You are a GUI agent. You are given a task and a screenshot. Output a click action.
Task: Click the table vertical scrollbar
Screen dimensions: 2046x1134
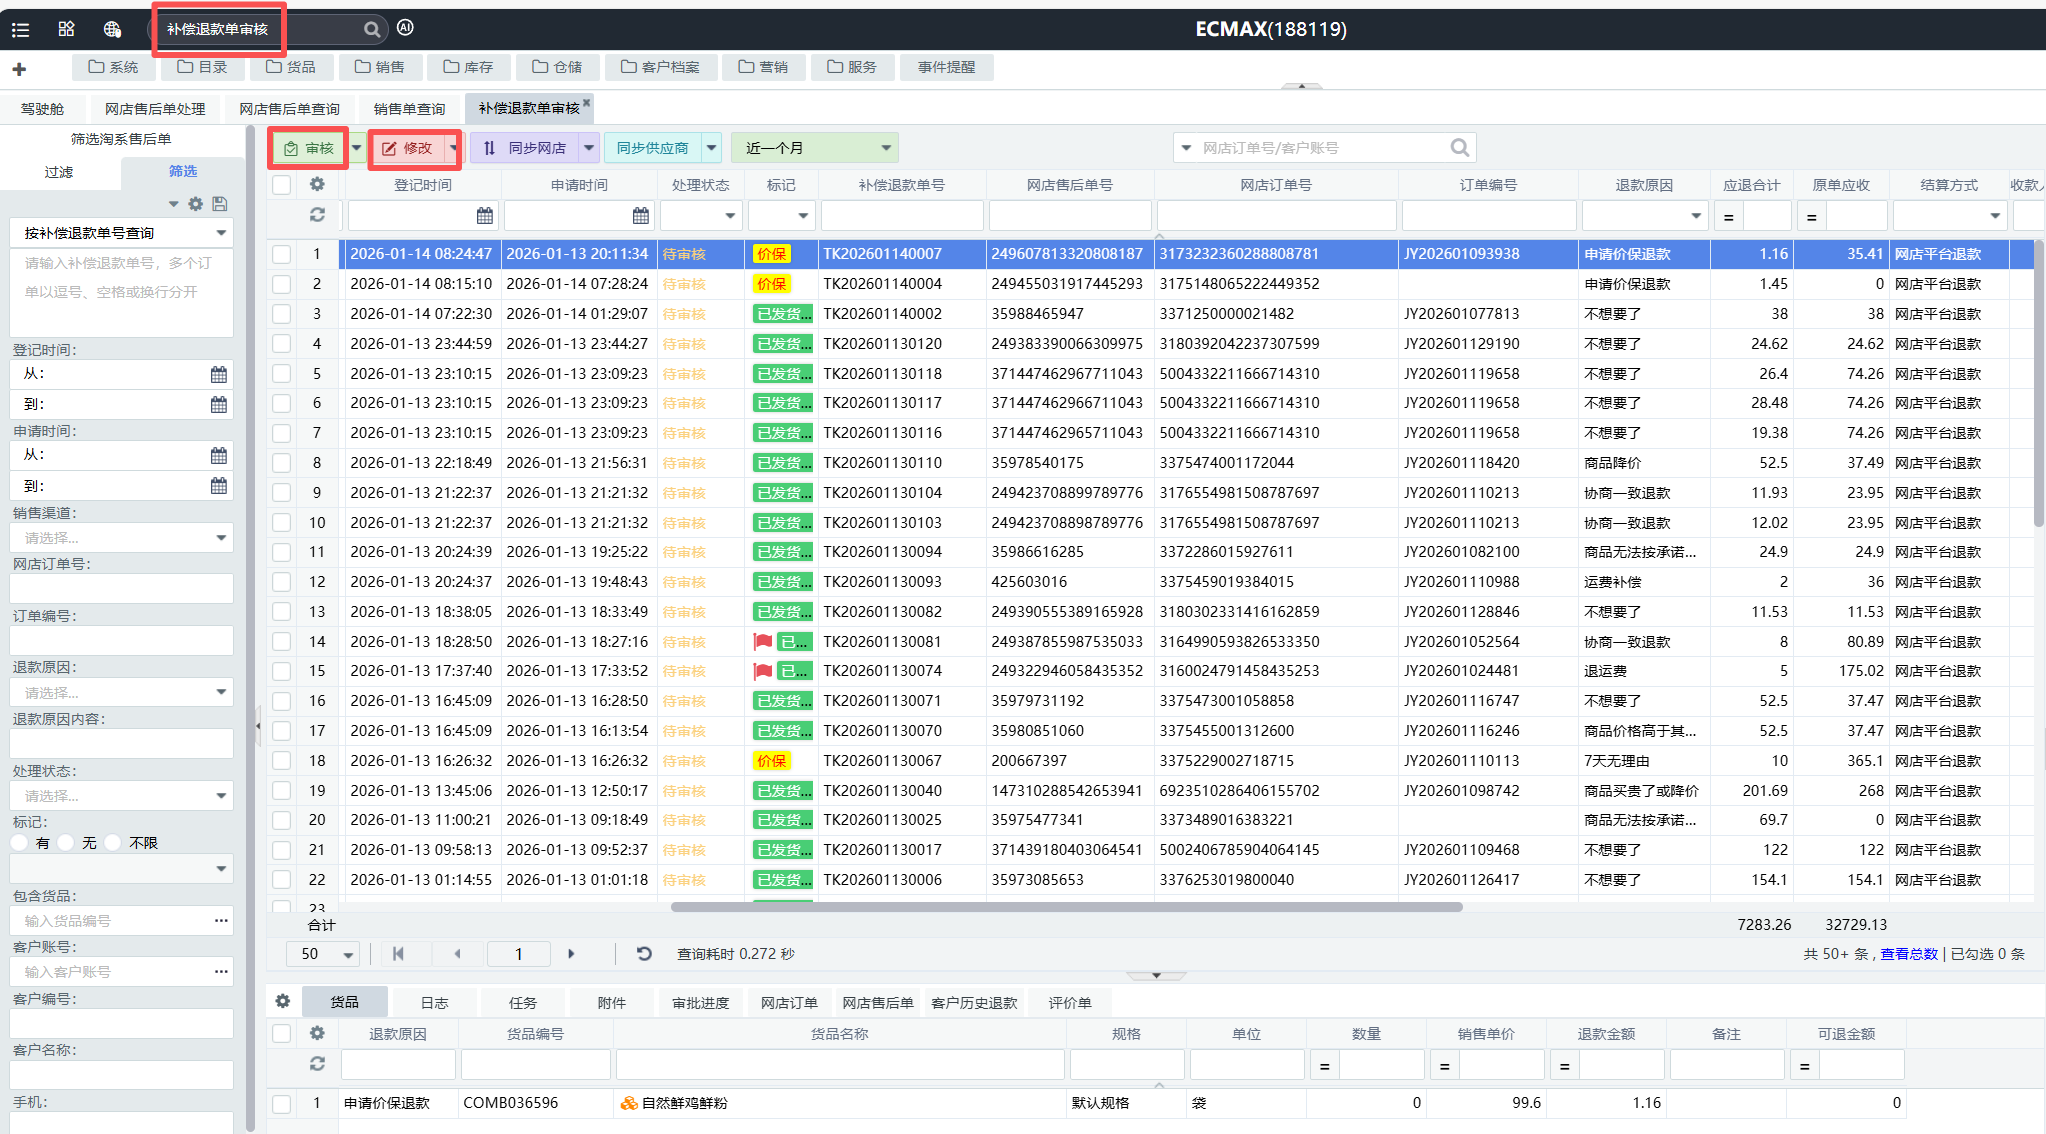pyautogui.click(x=2039, y=383)
